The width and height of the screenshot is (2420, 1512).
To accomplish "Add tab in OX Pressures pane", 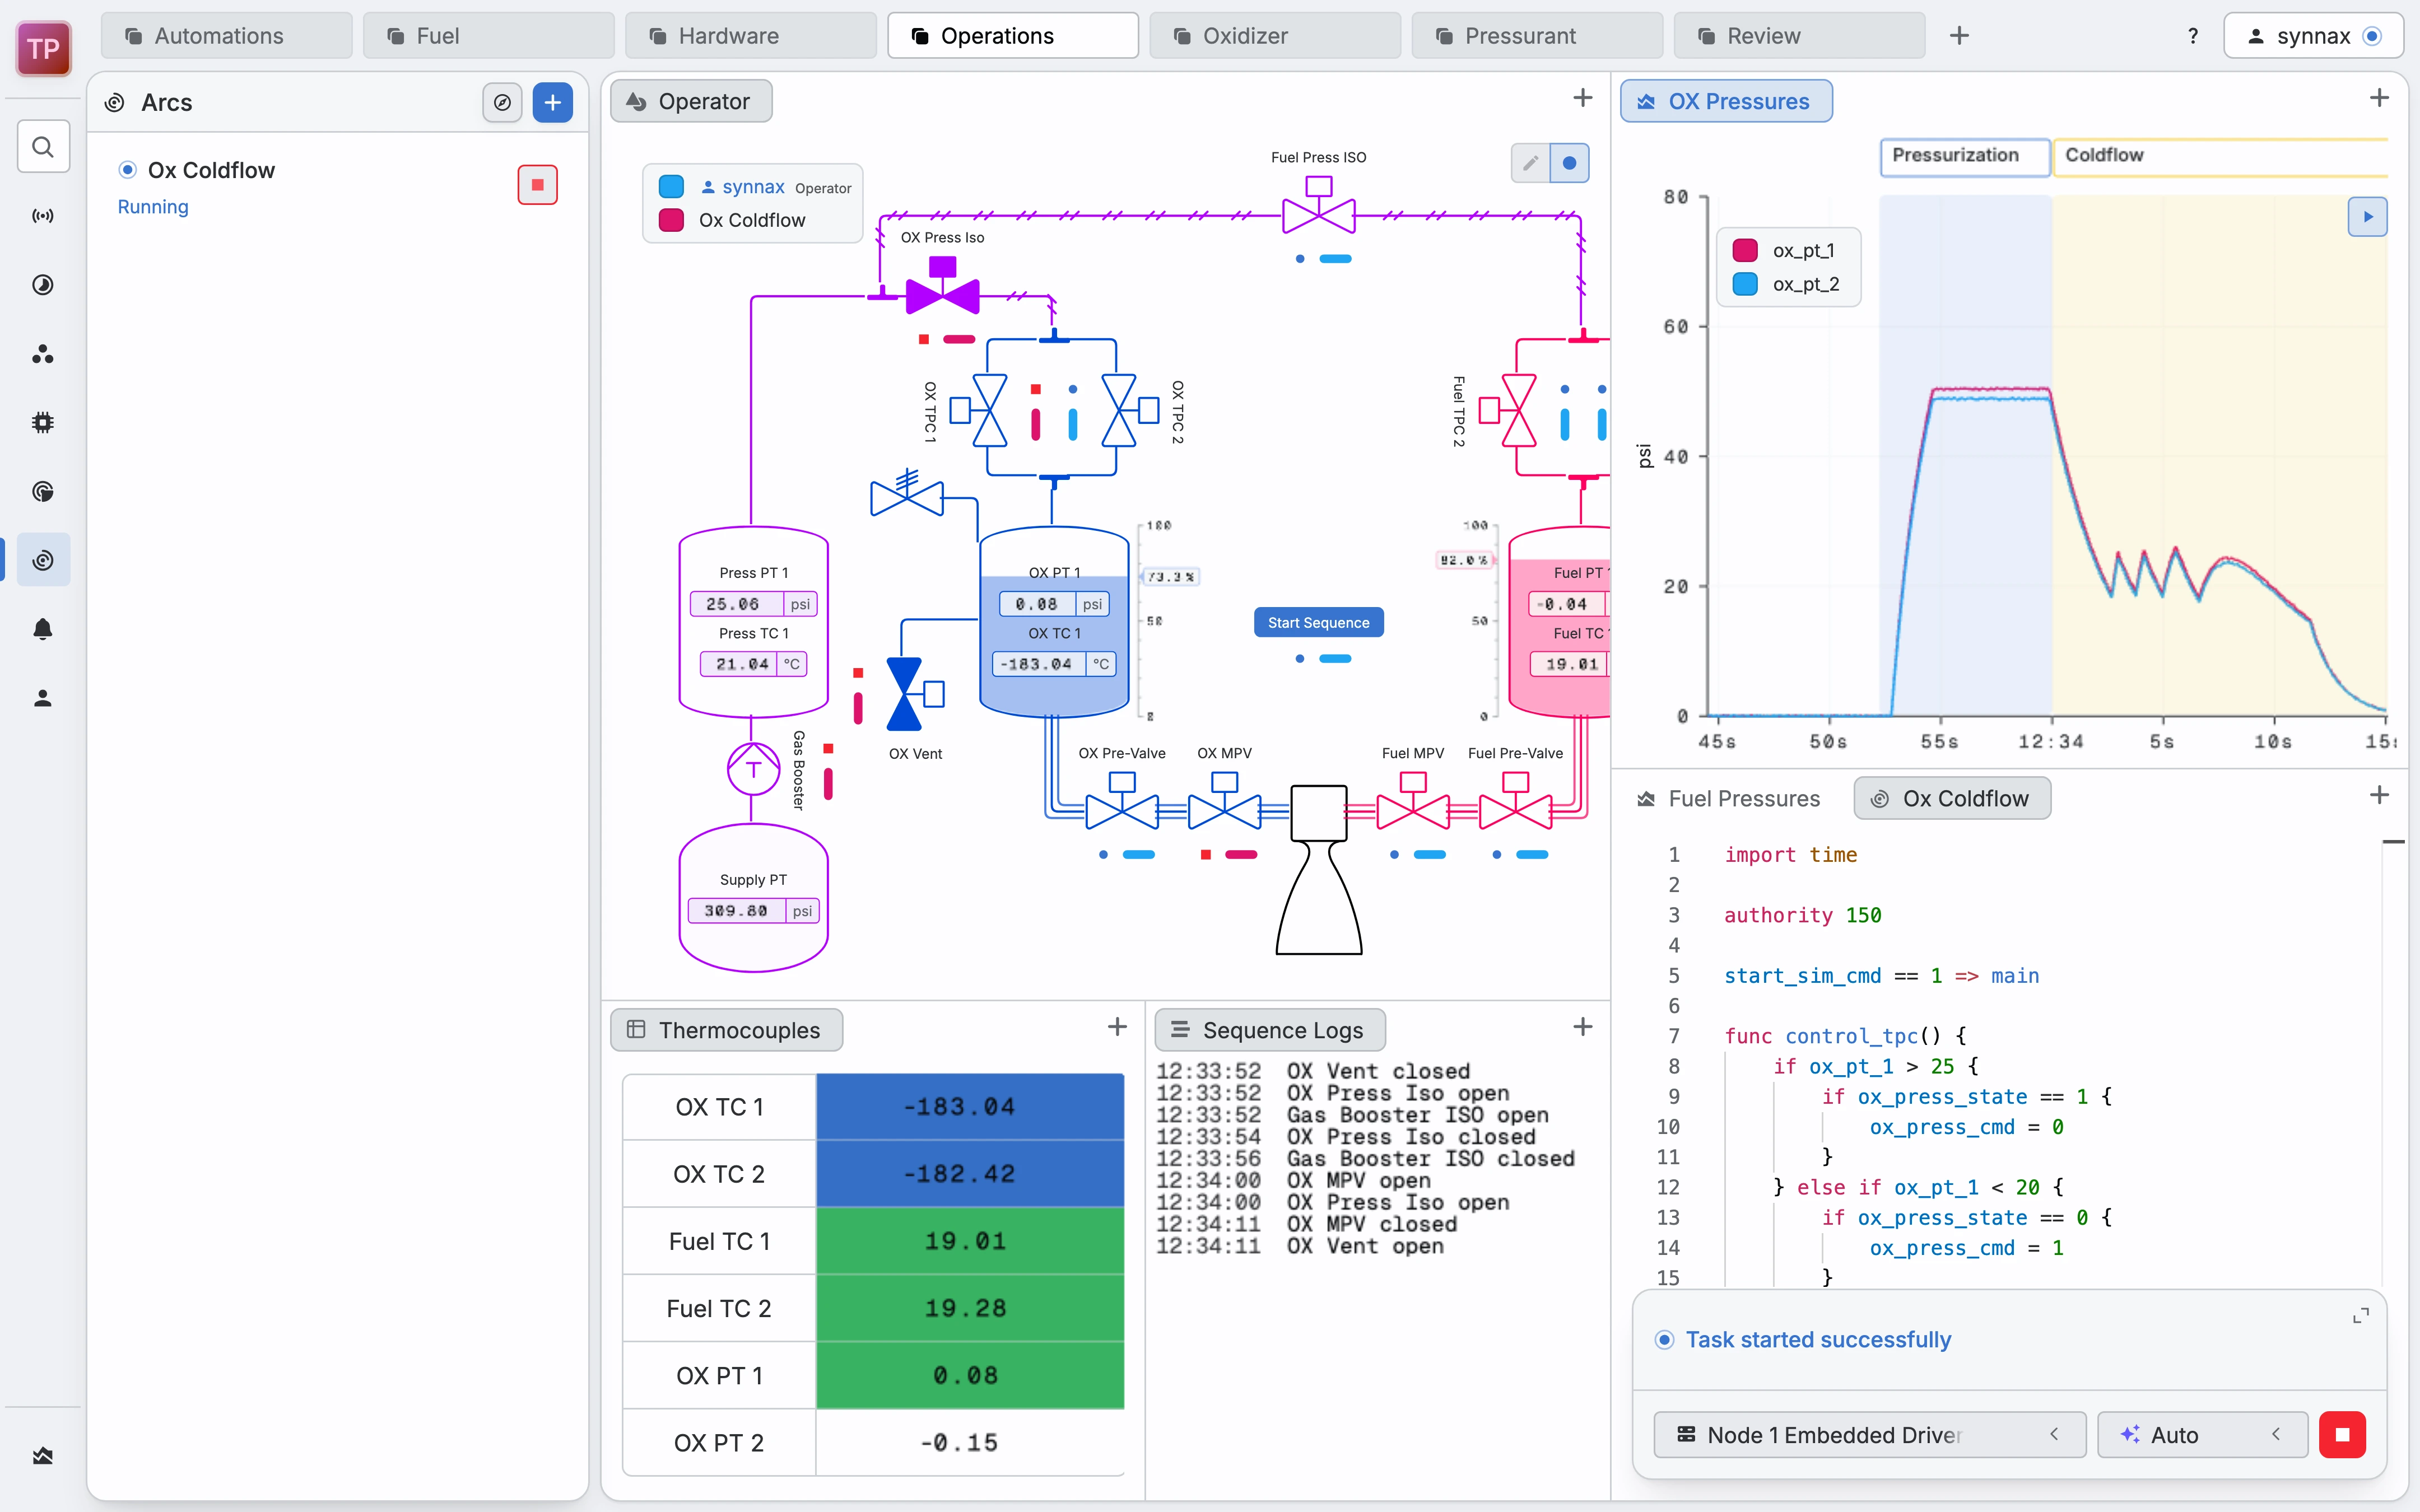I will pos(2379,98).
